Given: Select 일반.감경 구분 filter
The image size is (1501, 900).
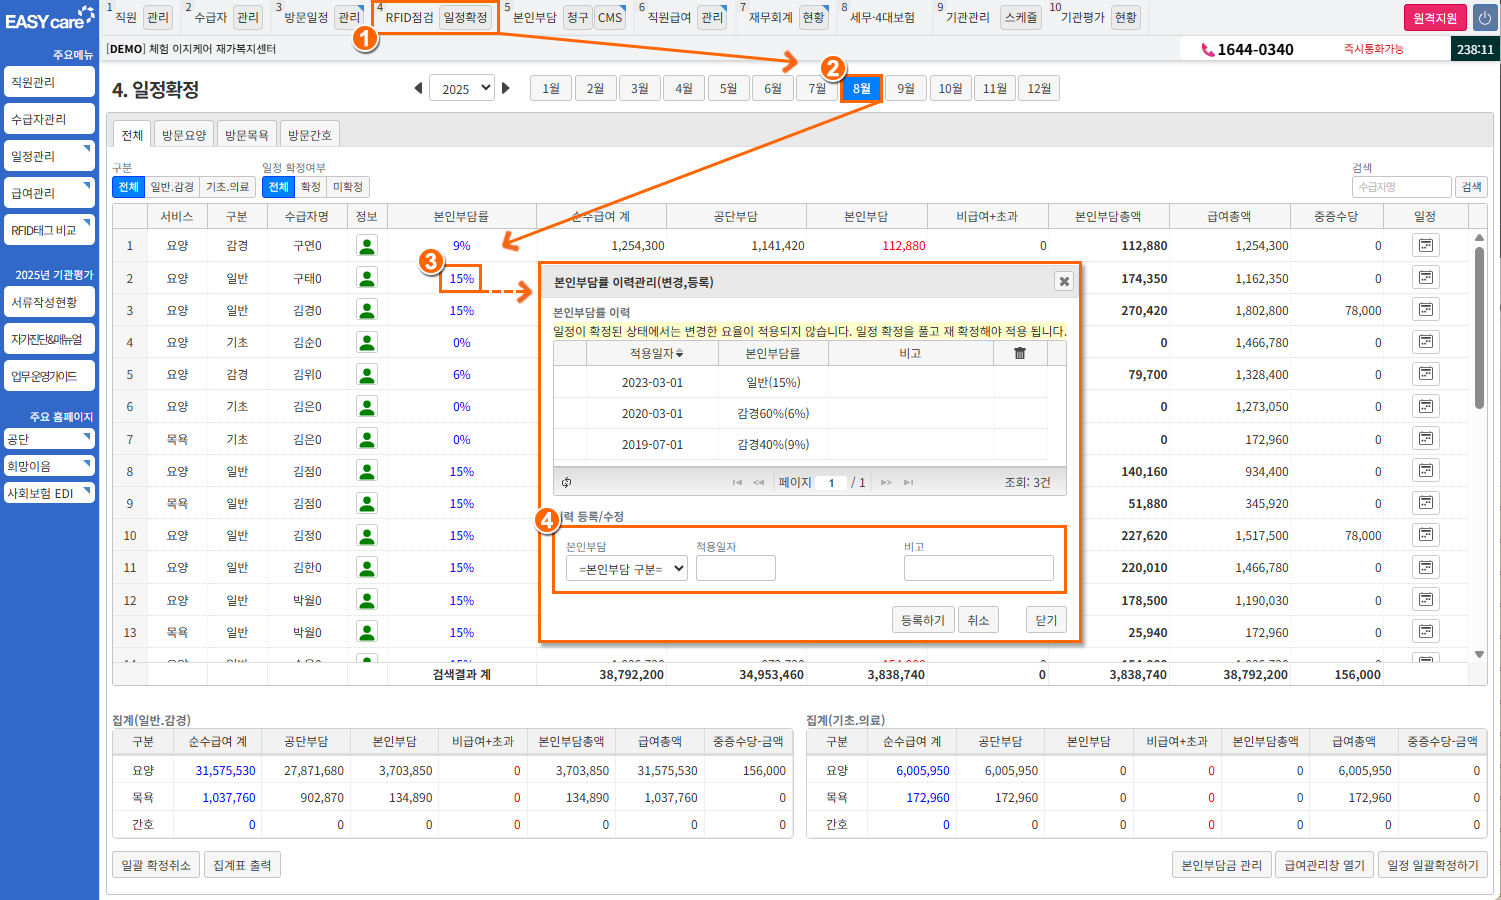Looking at the screenshot, I should pos(172,187).
